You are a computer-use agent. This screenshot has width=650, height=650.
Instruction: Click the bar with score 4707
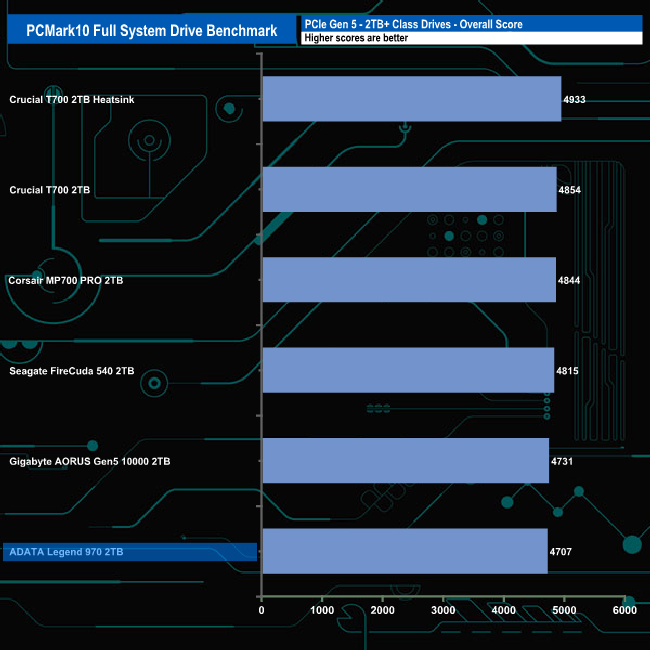tap(405, 551)
